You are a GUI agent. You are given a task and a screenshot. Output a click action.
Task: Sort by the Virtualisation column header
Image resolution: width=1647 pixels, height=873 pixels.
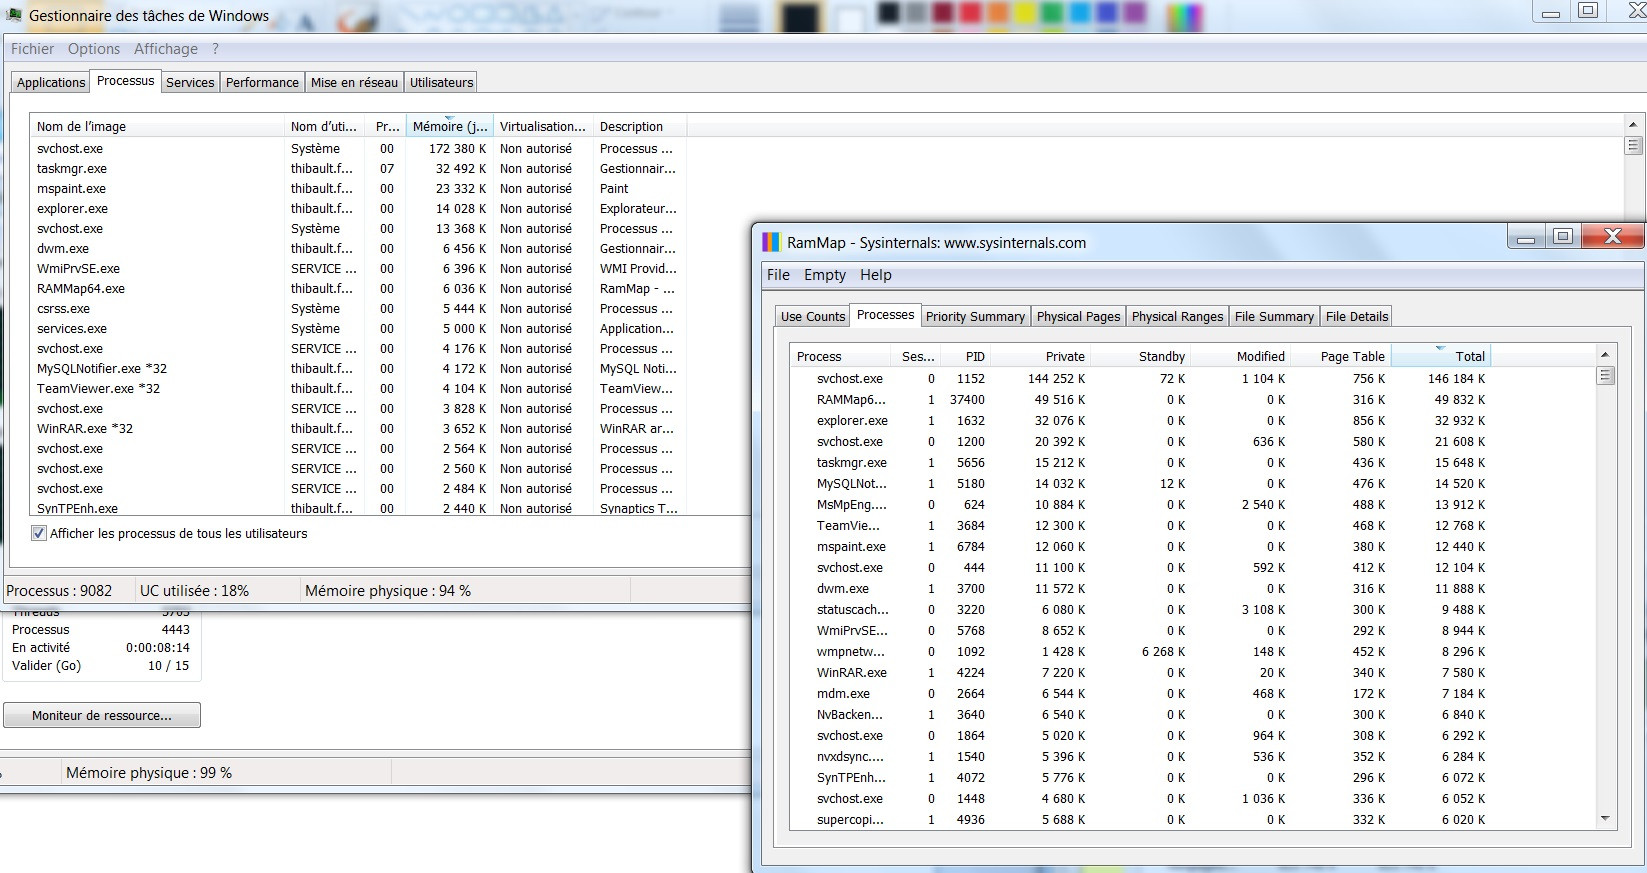point(542,127)
